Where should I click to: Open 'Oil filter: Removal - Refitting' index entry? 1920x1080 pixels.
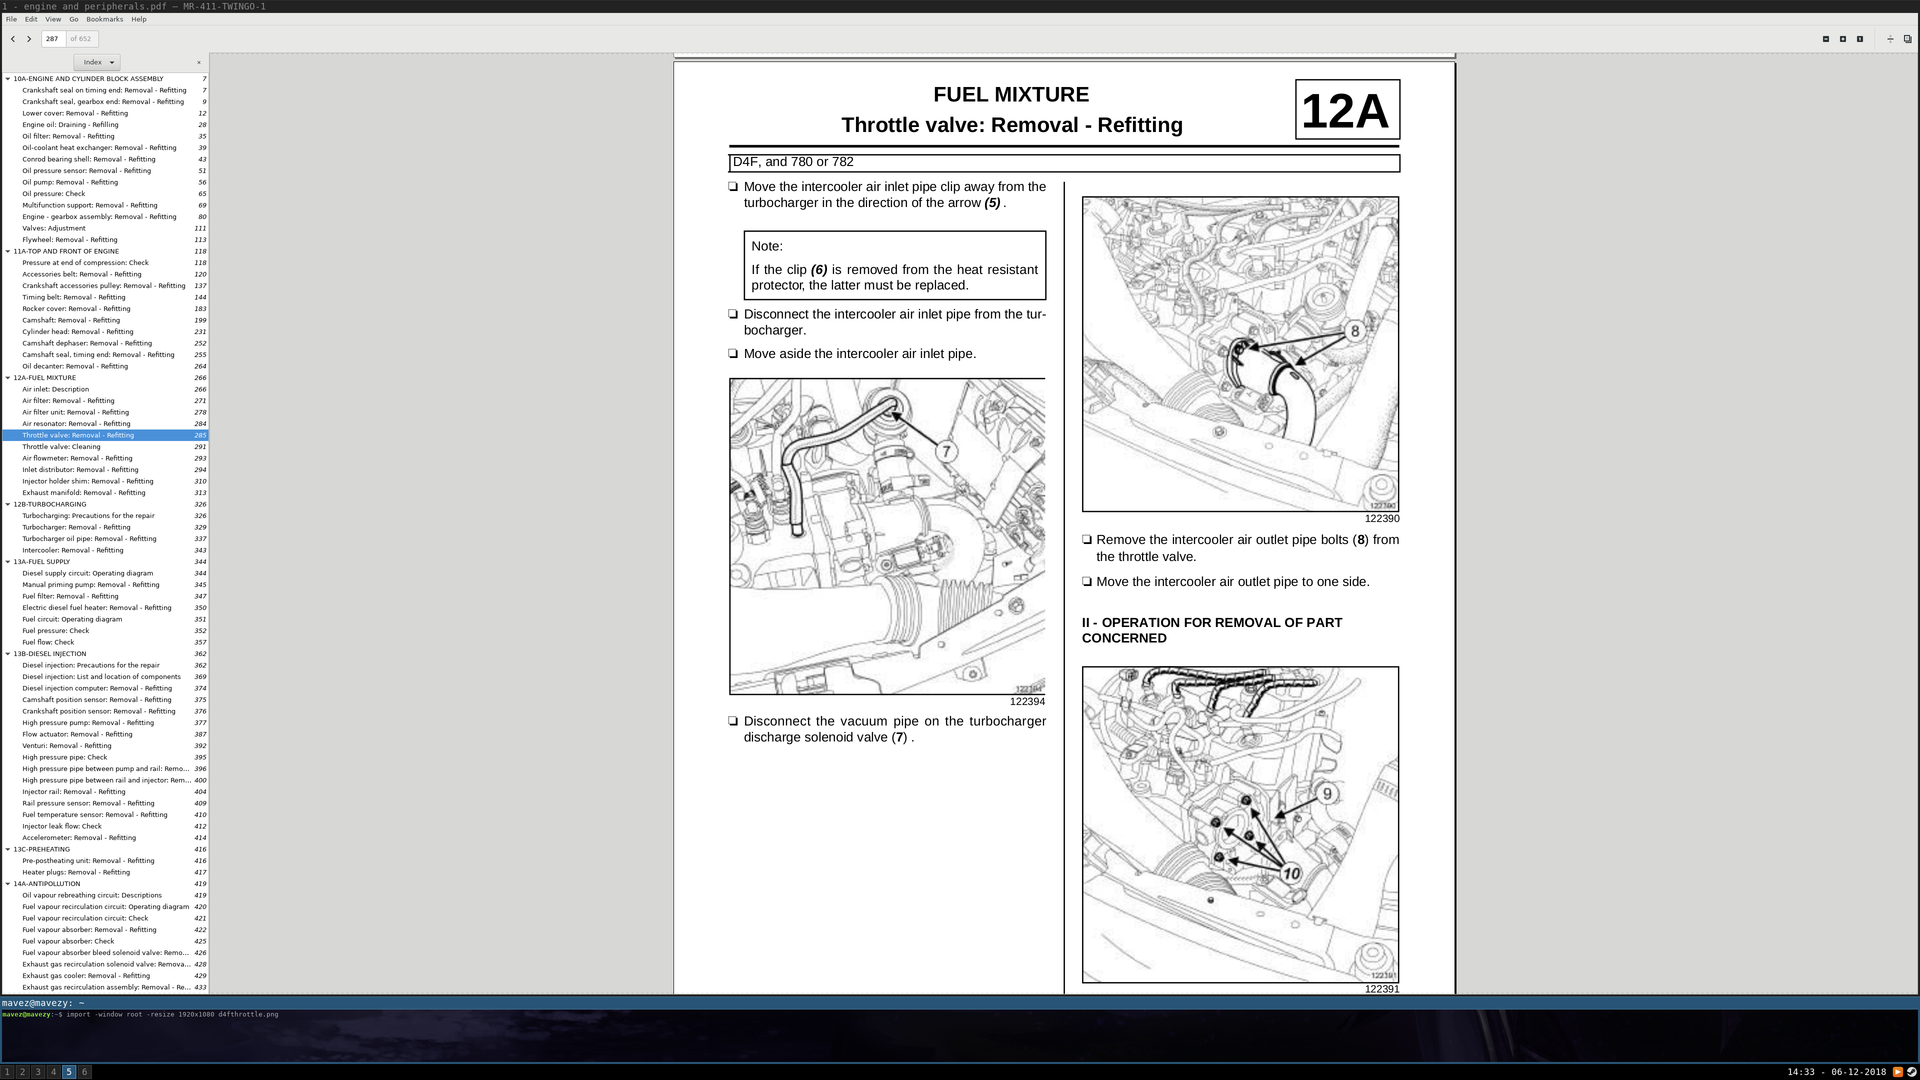pyautogui.click(x=105, y=136)
